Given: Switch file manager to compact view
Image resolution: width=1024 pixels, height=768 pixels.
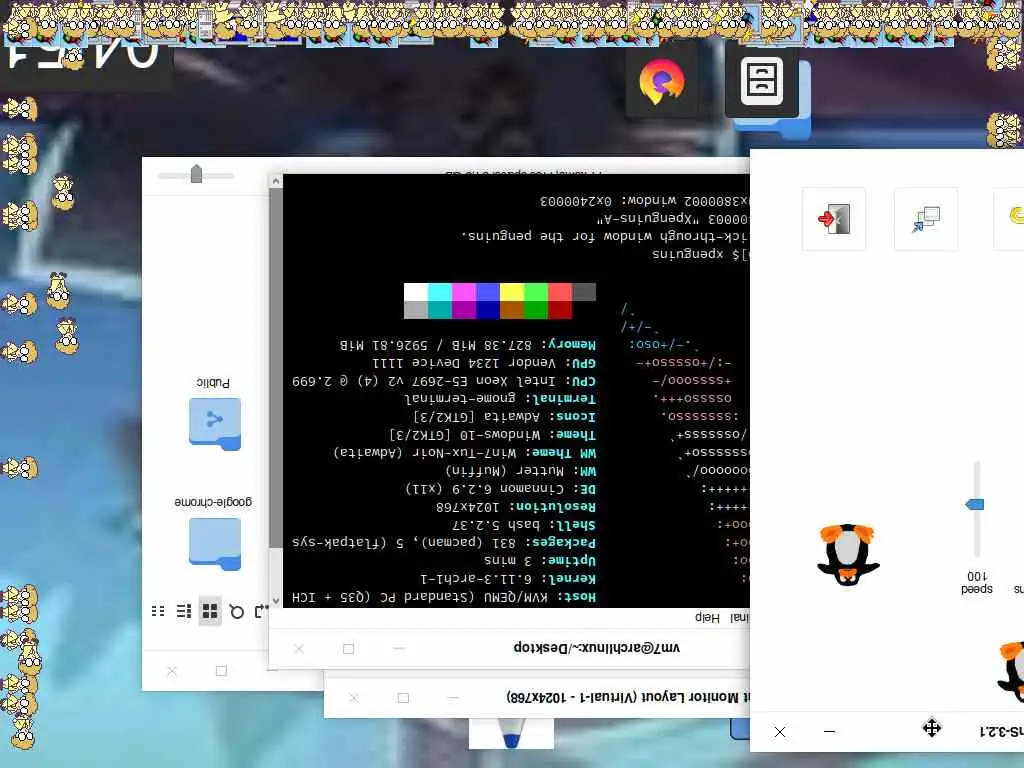Looking at the screenshot, I should pos(158,611).
